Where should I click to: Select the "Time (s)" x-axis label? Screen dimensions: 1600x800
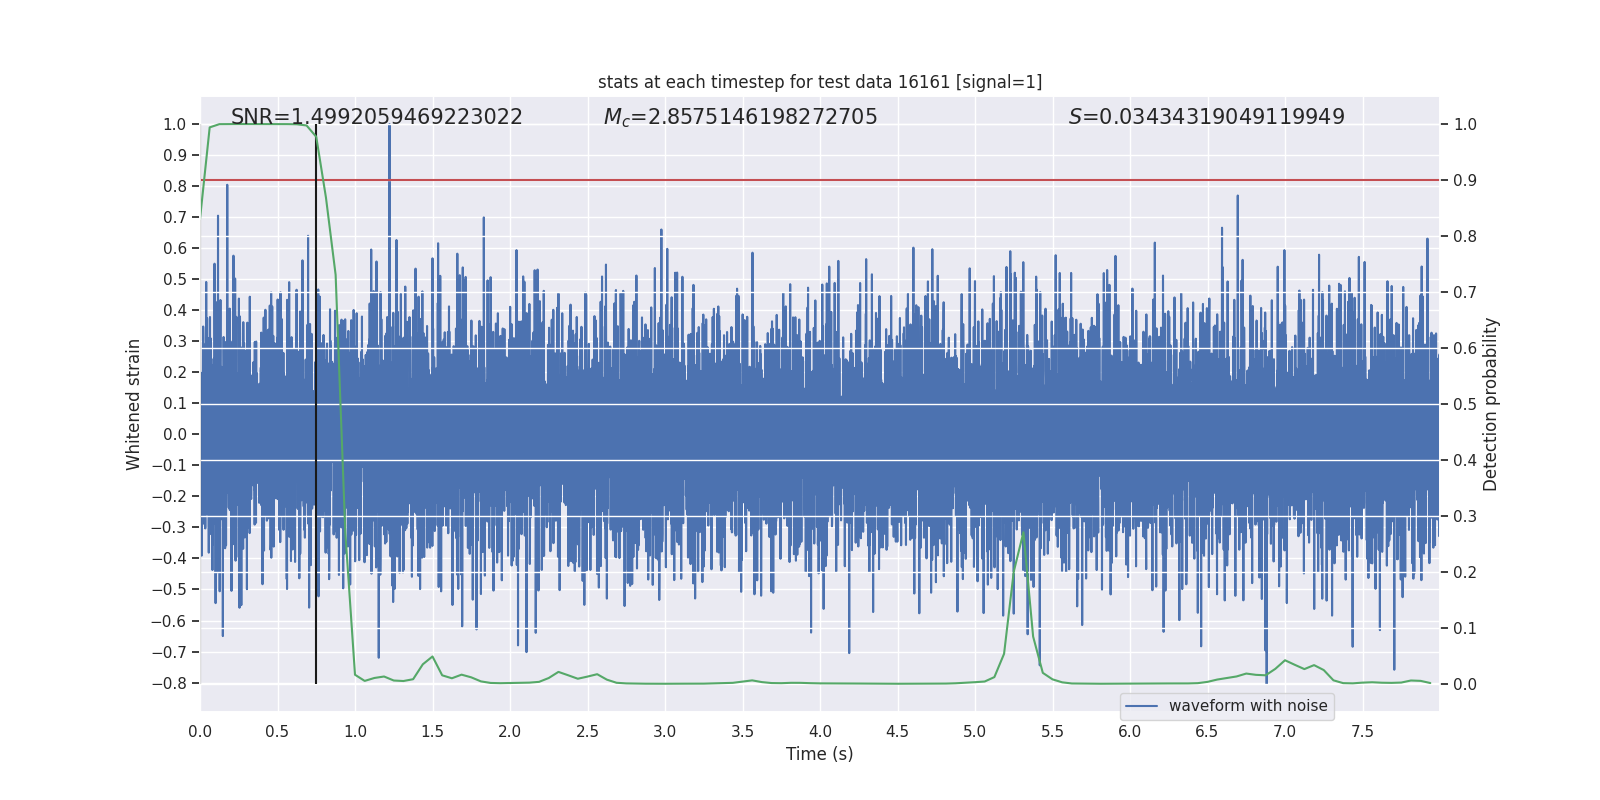(819, 754)
